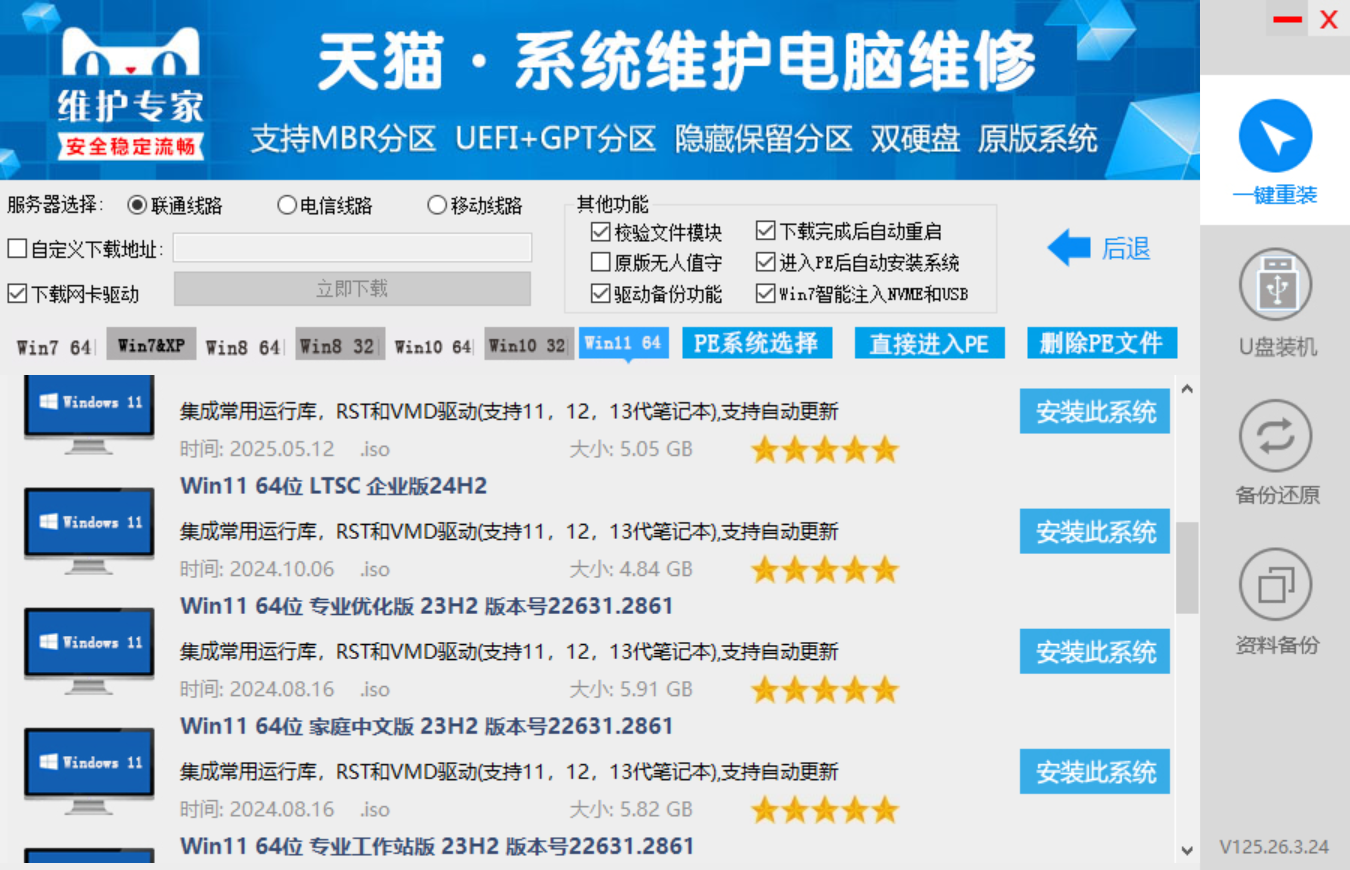1350x870 pixels.
Task: Enable the 自定义下载地址 checkbox
Action: click(17, 249)
